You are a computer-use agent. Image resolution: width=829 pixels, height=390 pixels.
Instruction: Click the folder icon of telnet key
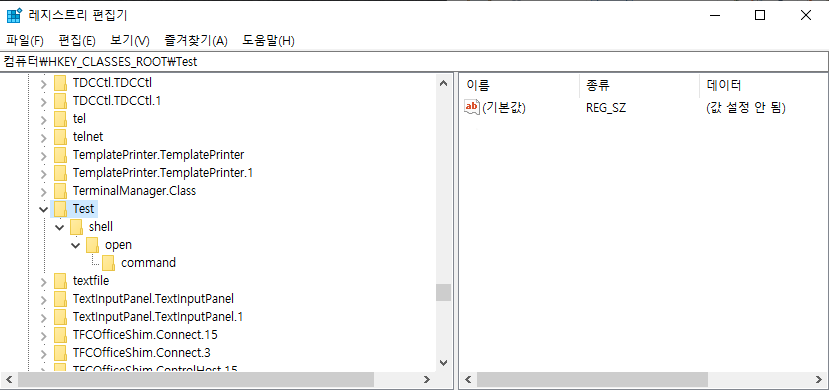pos(61,137)
